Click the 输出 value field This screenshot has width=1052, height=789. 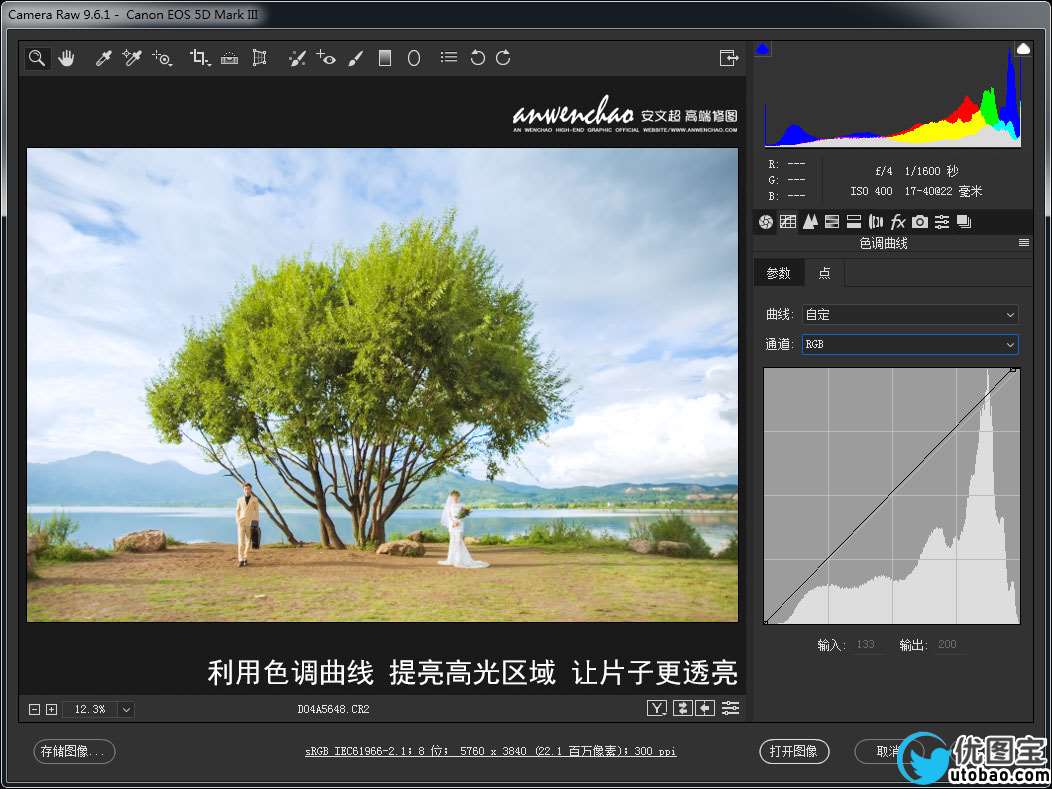pos(951,644)
